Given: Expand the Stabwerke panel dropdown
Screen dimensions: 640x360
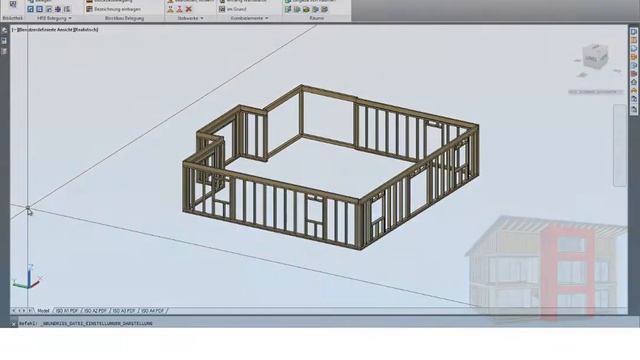Looking at the screenshot, I should click(x=202, y=18).
